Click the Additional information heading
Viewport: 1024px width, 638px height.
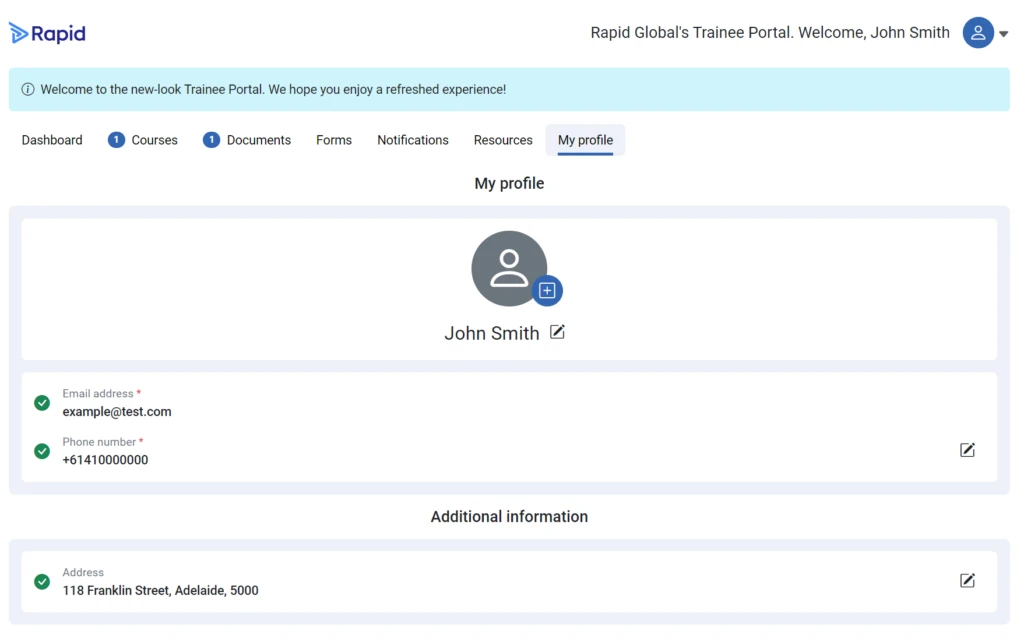pos(509,517)
